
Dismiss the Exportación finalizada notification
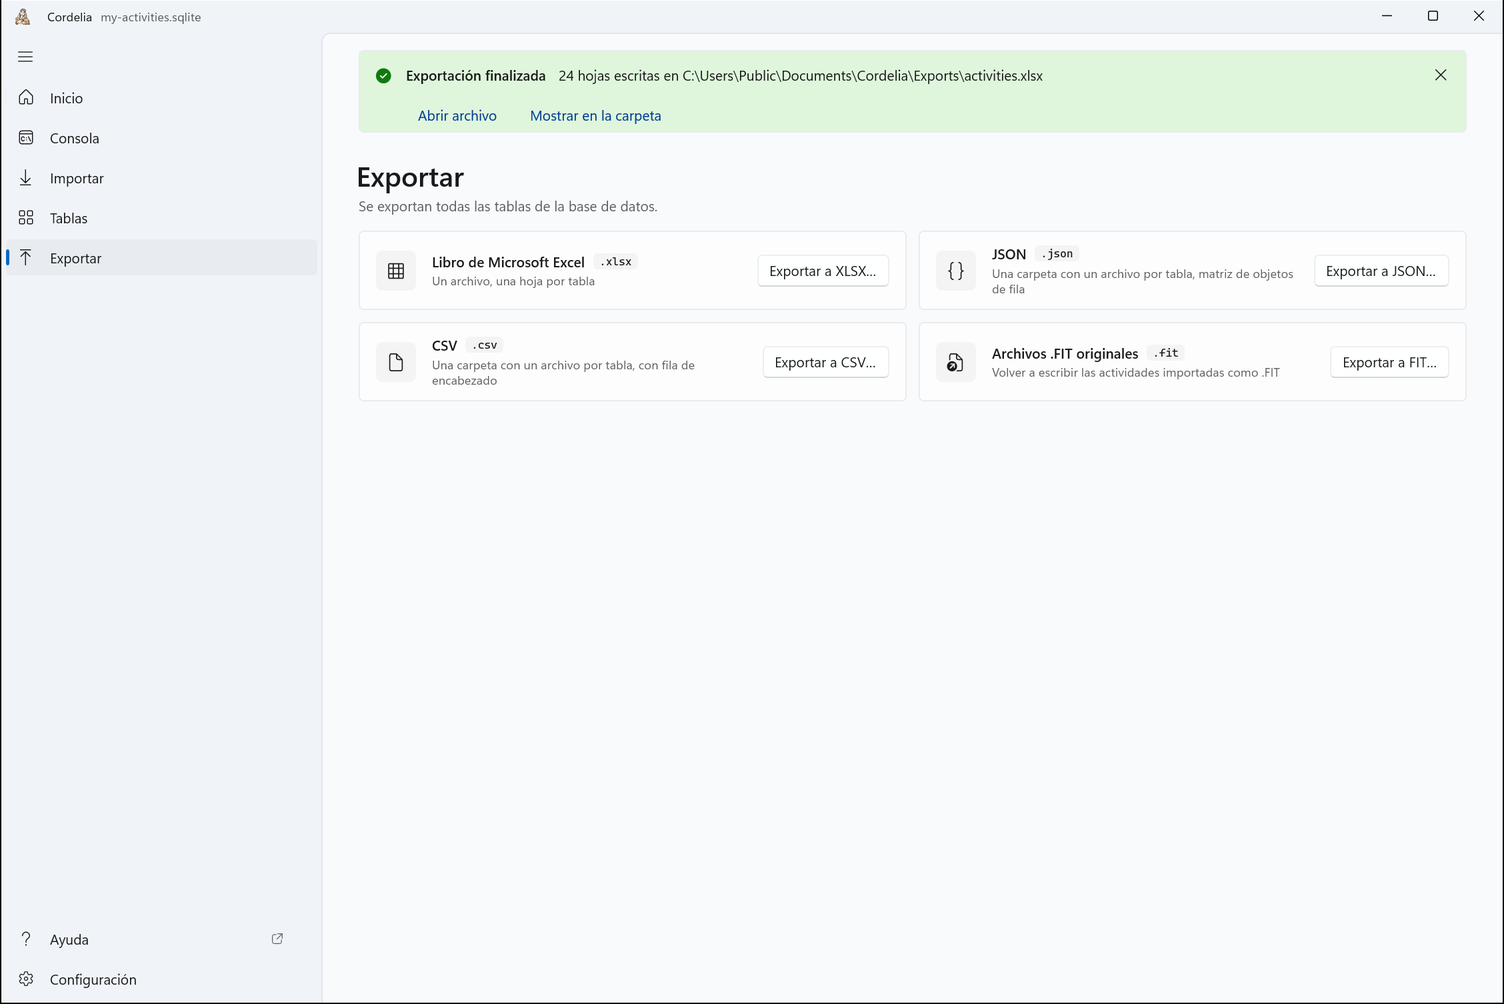(x=1440, y=75)
